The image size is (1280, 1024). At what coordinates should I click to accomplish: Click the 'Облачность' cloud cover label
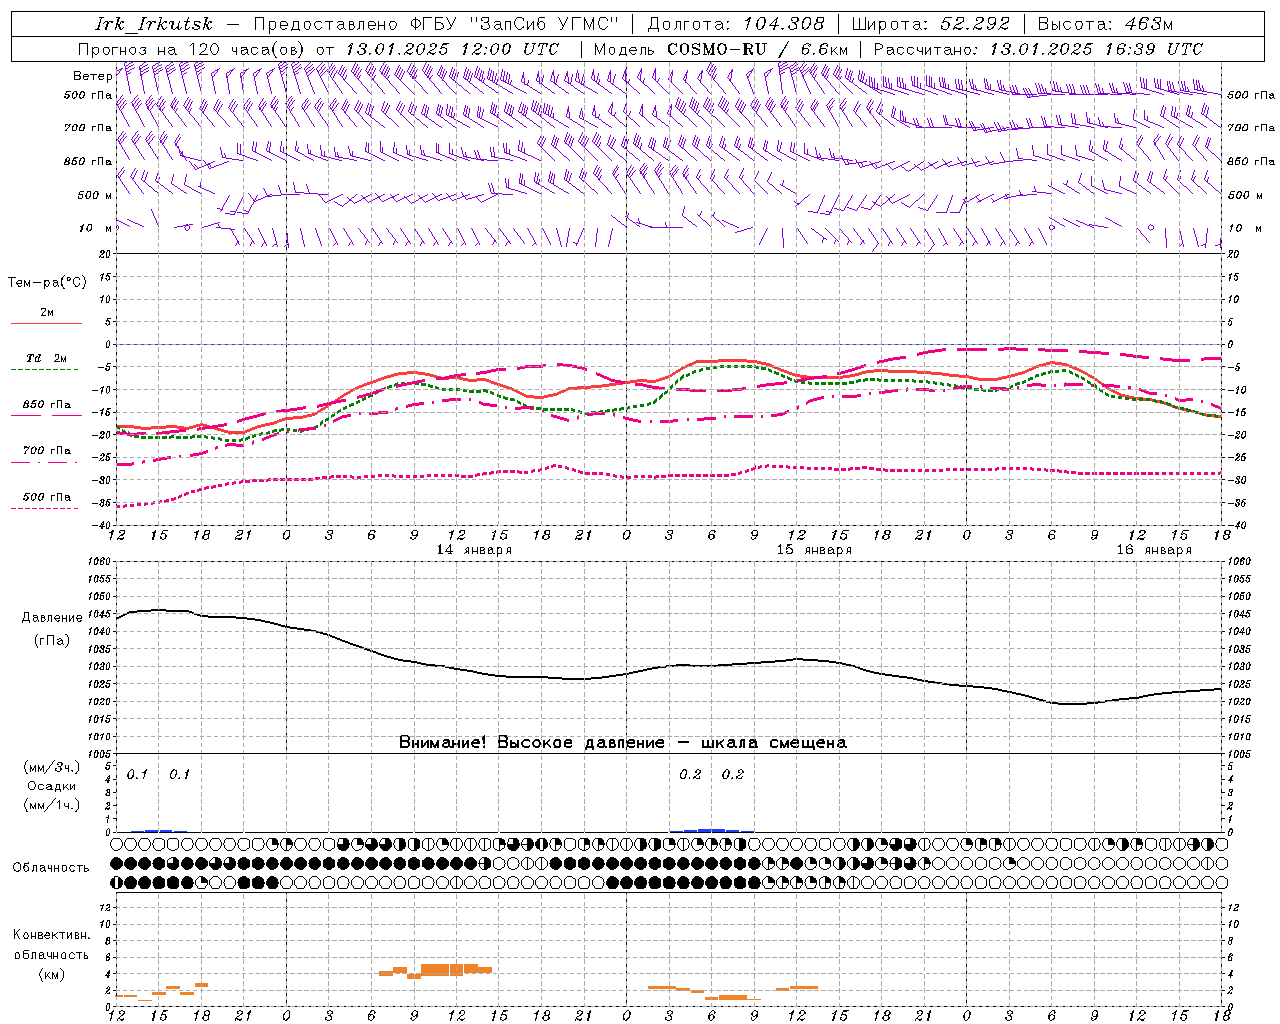click(51, 868)
